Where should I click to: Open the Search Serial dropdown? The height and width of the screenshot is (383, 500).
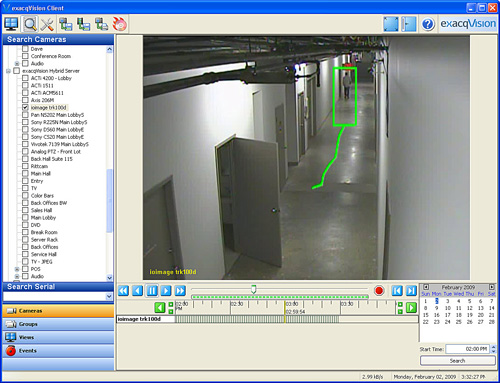click(x=109, y=296)
